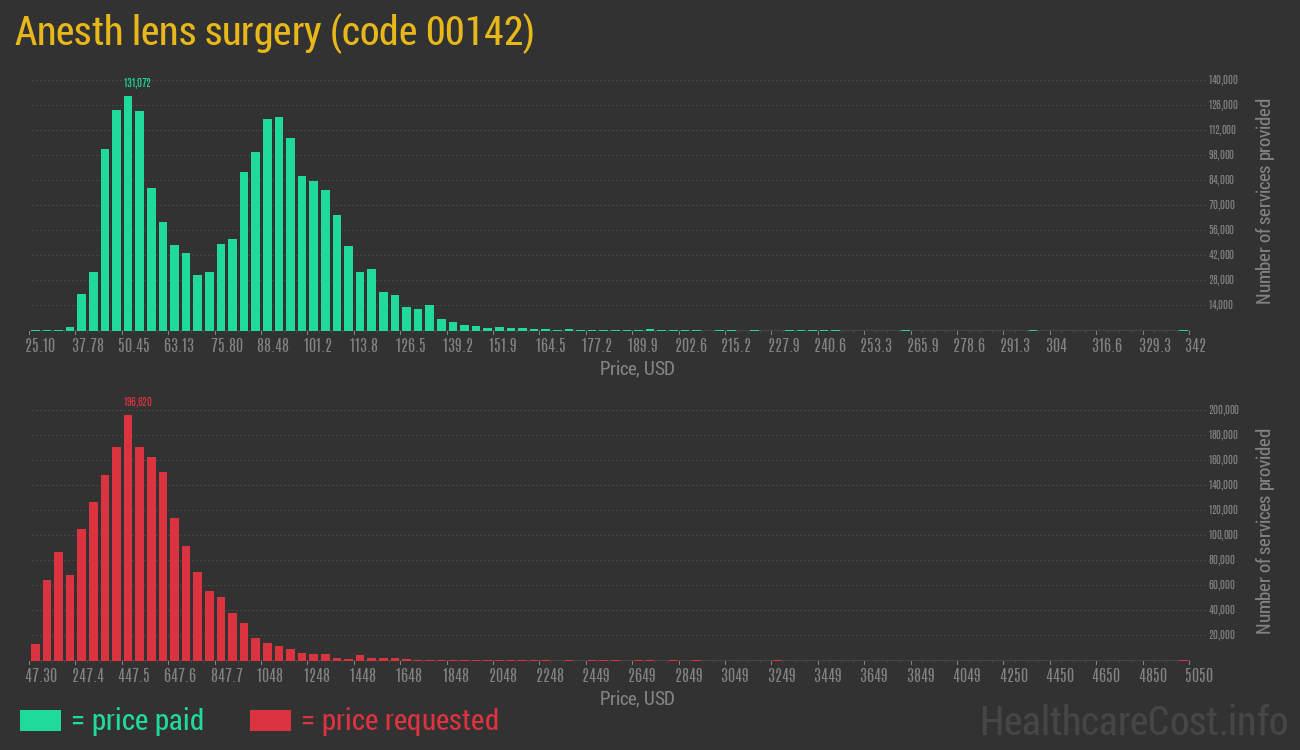Click the 131,072 peak value label

pyautogui.click(x=137, y=83)
